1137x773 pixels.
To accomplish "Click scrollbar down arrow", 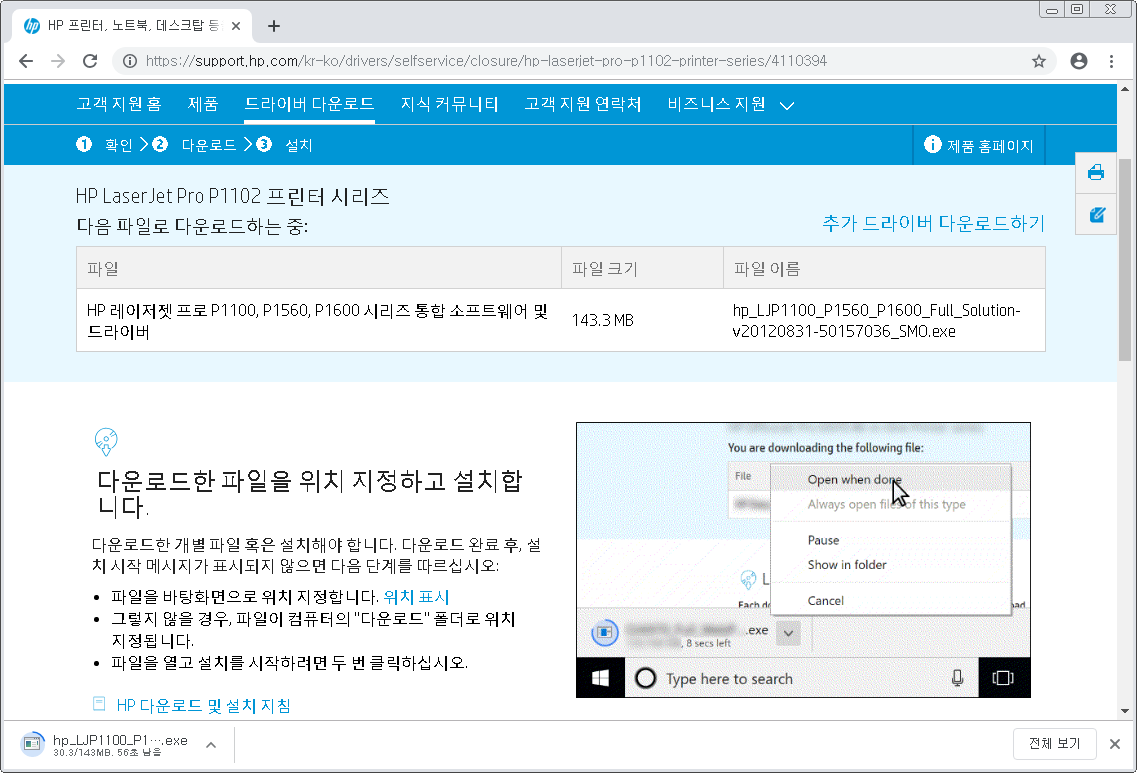I will (1125, 711).
